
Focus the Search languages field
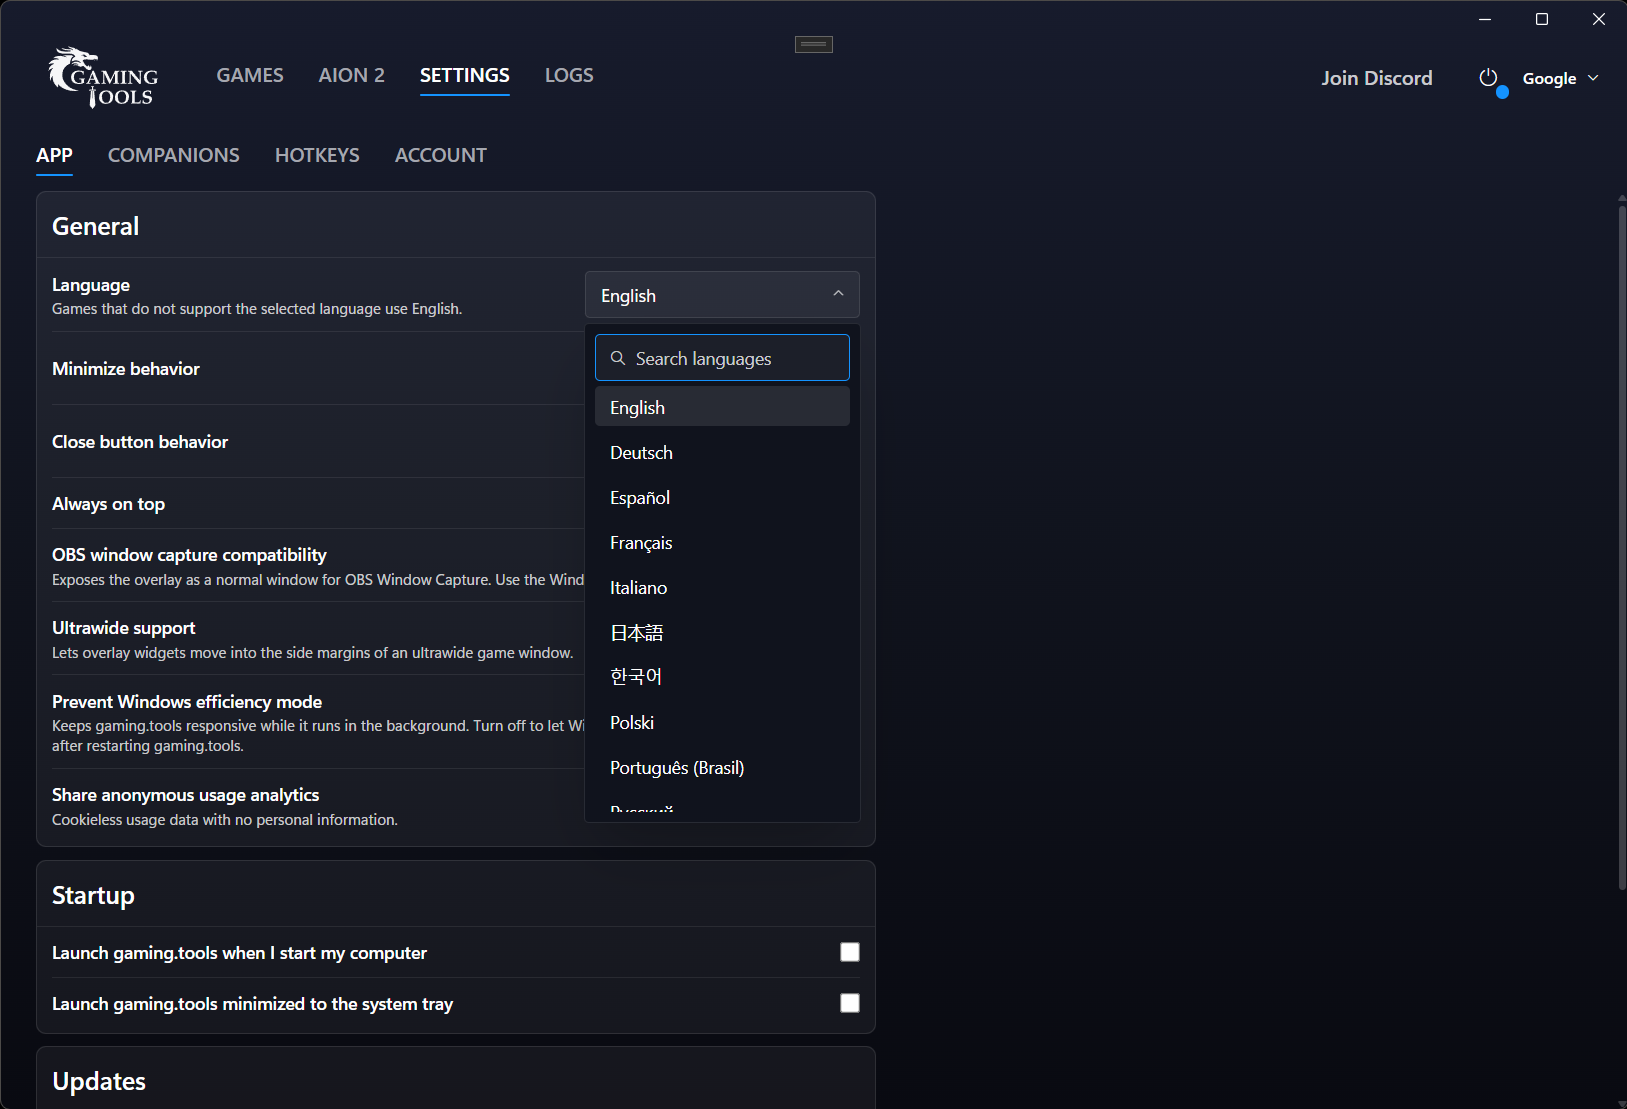pyautogui.click(x=722, y=358)
